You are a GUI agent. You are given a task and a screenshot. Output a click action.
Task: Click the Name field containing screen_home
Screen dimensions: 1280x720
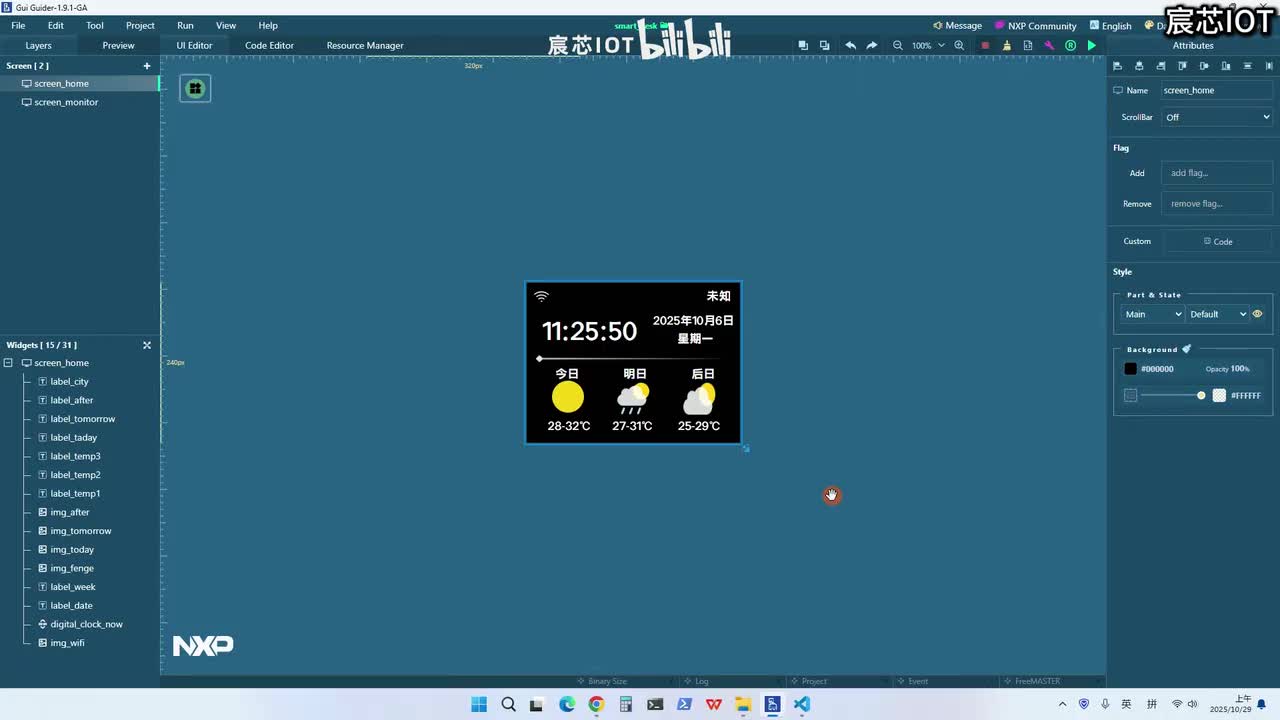pyautogui.click(x=1217, y=90)
